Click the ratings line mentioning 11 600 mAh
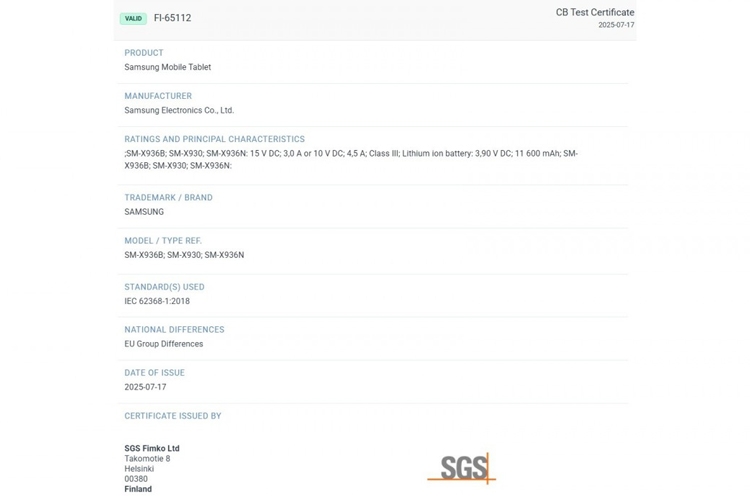 pyautogui.click(x=351, y=154)
